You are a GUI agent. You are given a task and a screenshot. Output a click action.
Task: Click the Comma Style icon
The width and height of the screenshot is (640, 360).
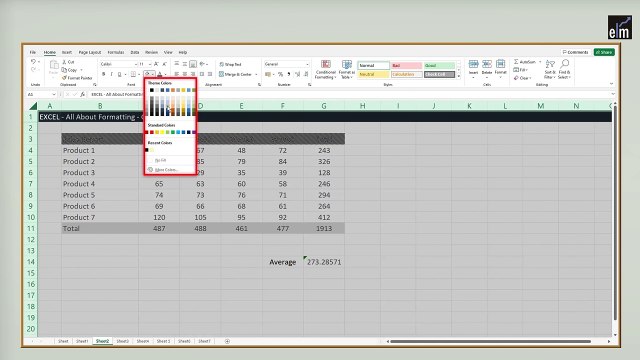coord(289,74)
